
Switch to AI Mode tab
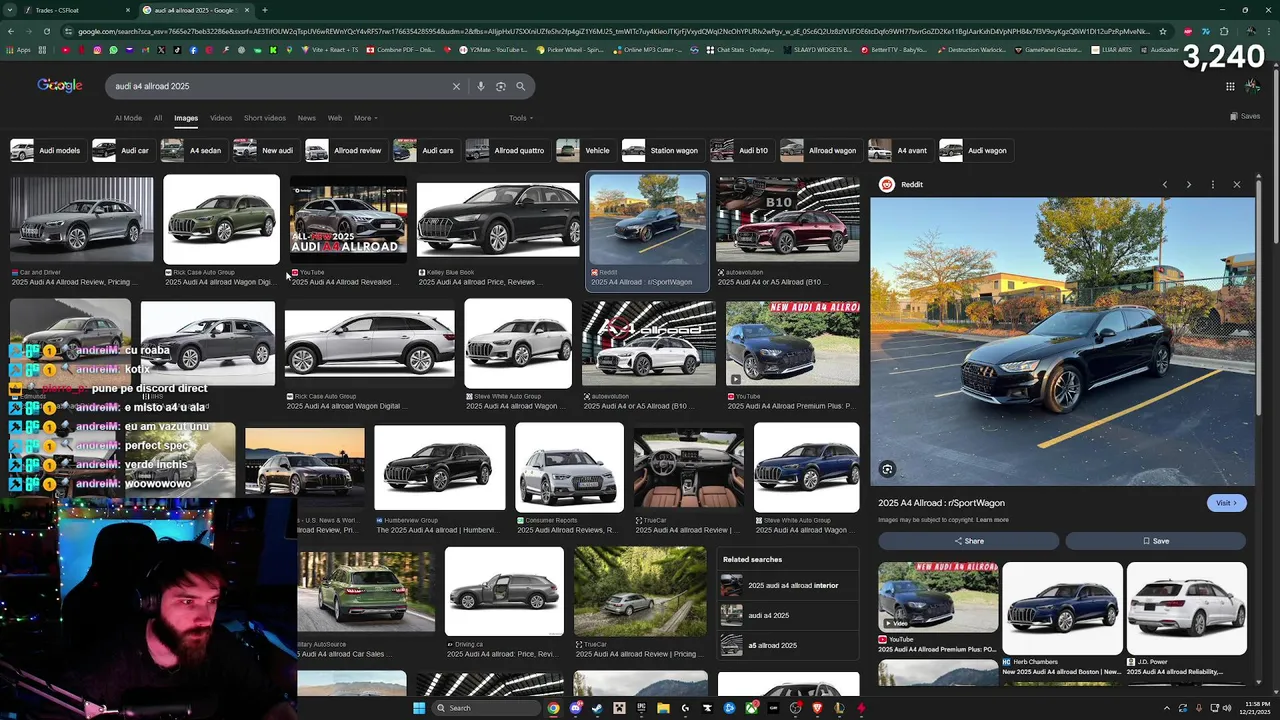128,118
